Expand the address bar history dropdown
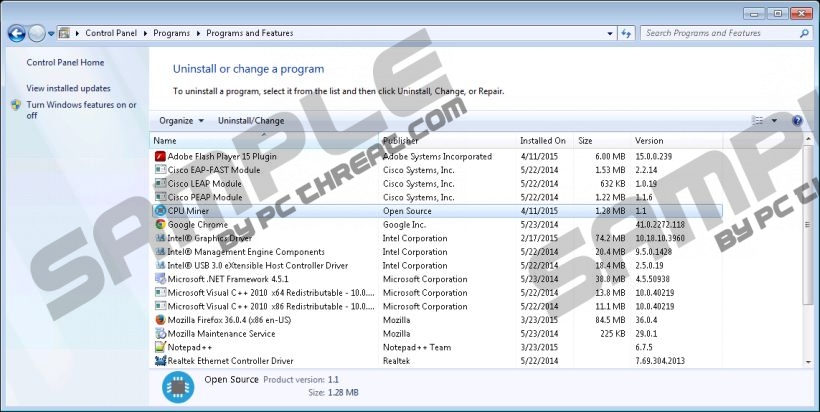This screenshot has width=820, height=412. coord(610,33)
